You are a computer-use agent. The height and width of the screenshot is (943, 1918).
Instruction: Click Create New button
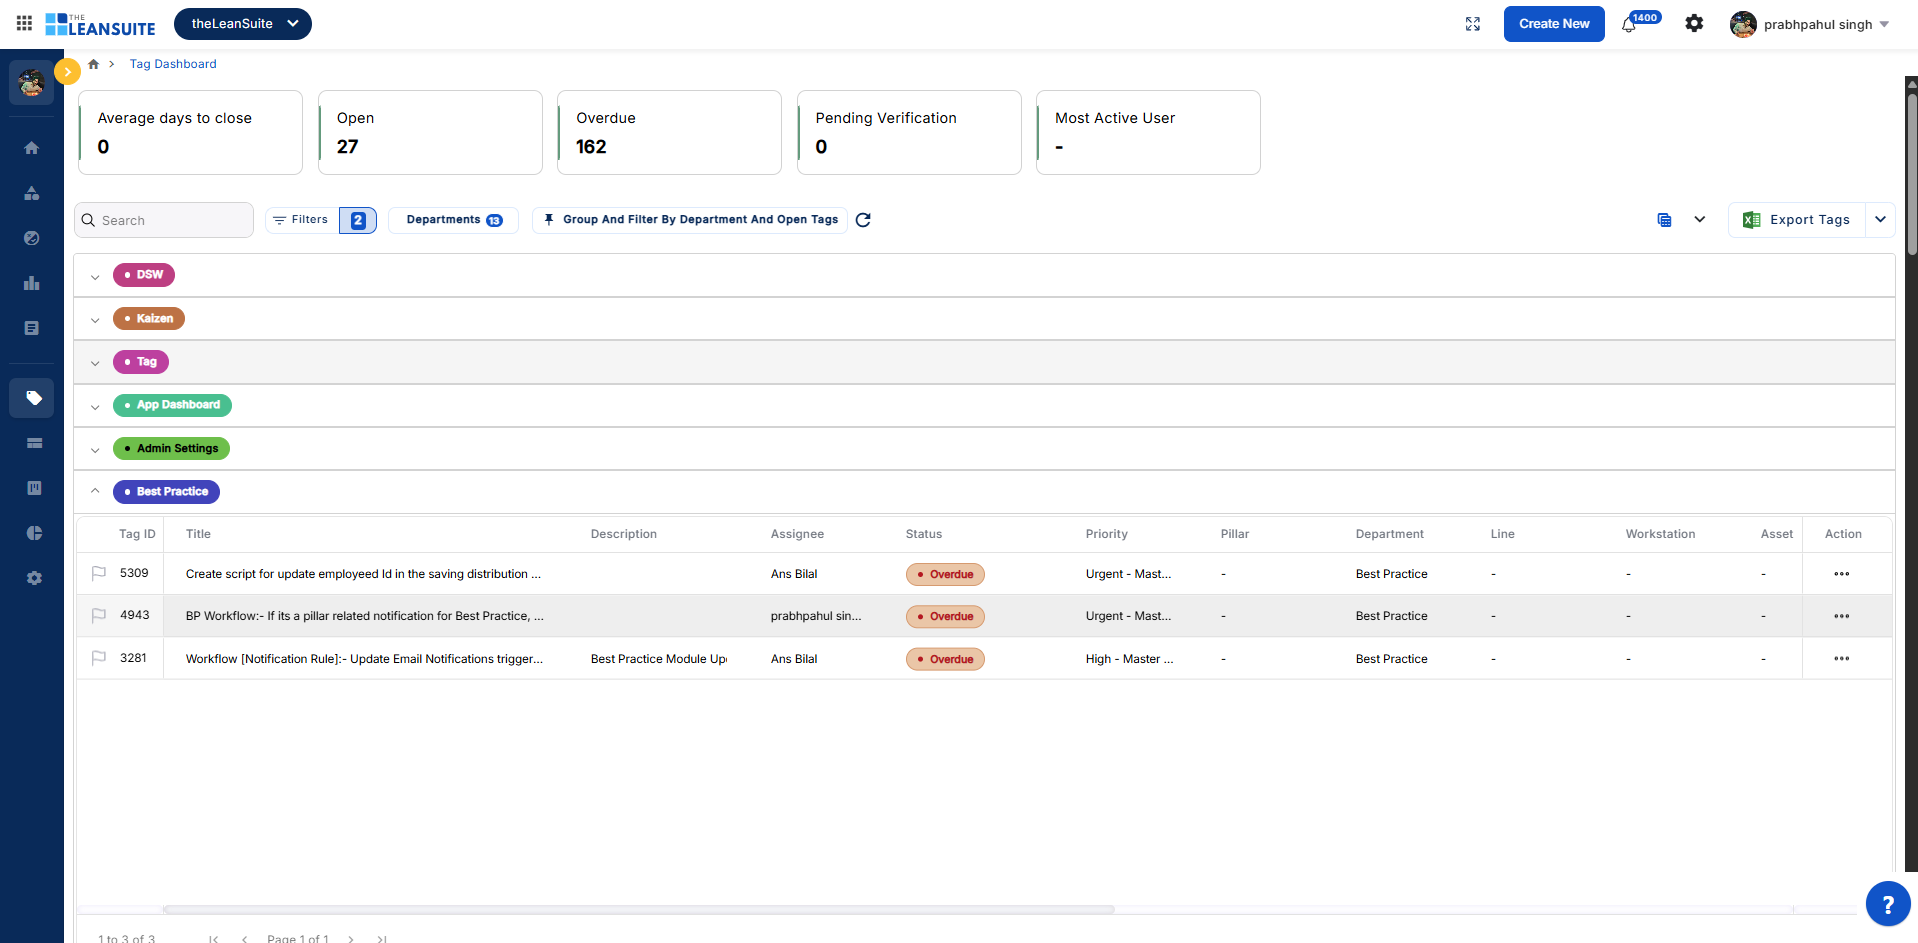point(1554,24)
